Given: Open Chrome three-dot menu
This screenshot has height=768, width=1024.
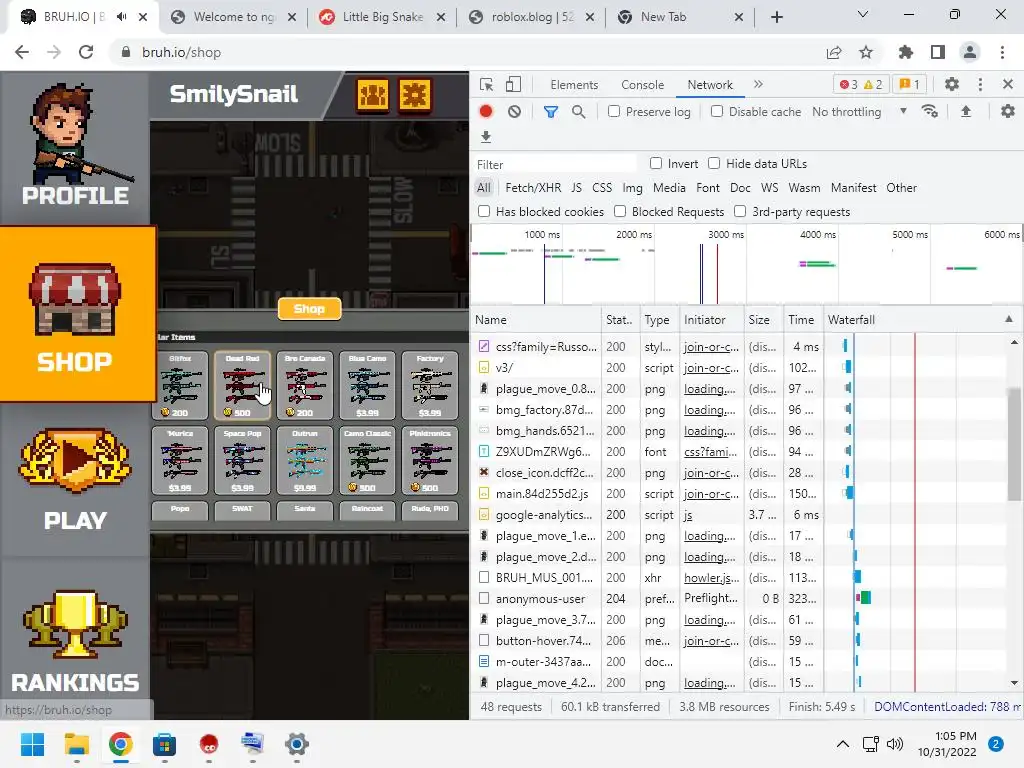Looking at the screenshot, I should coord(1002,52).
